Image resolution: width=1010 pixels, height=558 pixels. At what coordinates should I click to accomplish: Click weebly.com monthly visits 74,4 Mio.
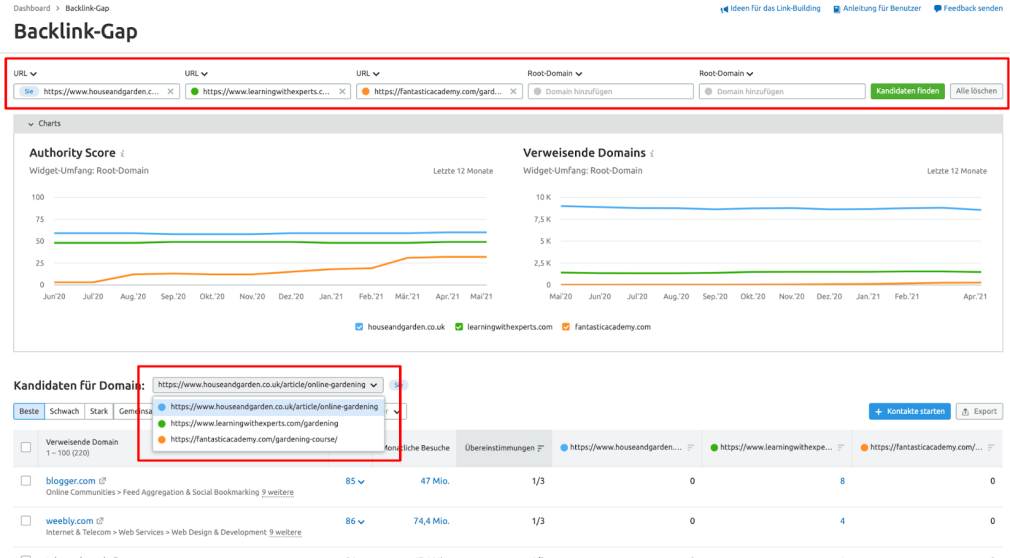point(431,521)
